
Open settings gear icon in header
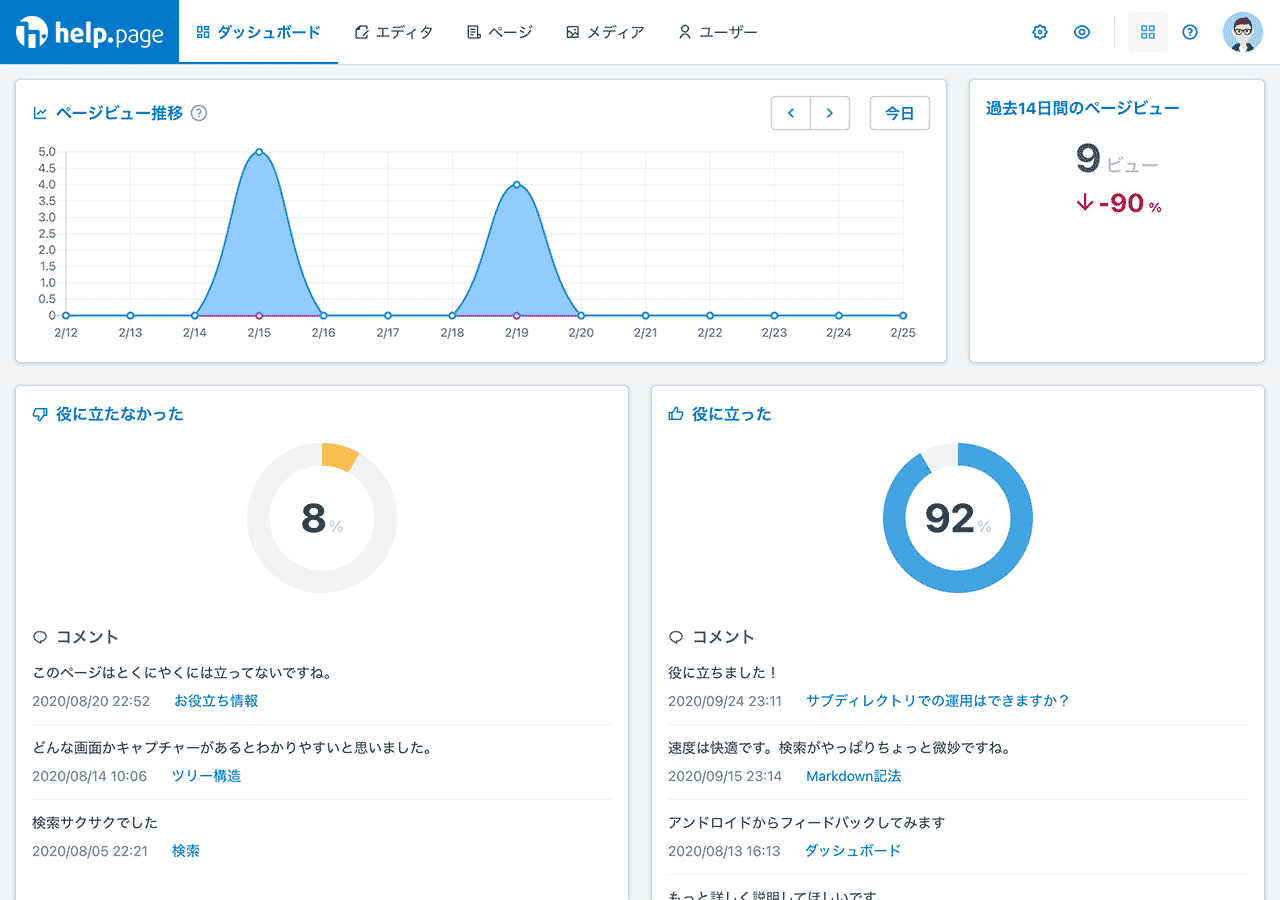coord(1040,32)
